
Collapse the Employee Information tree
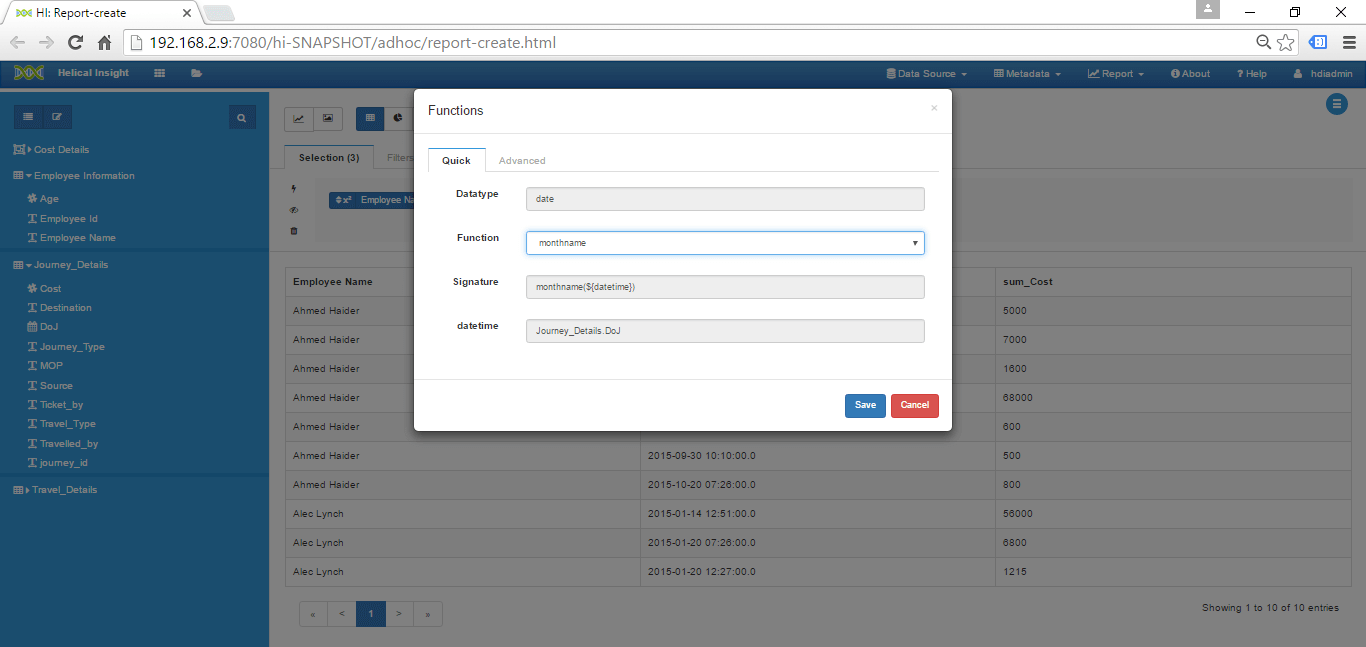pos(29,176)
